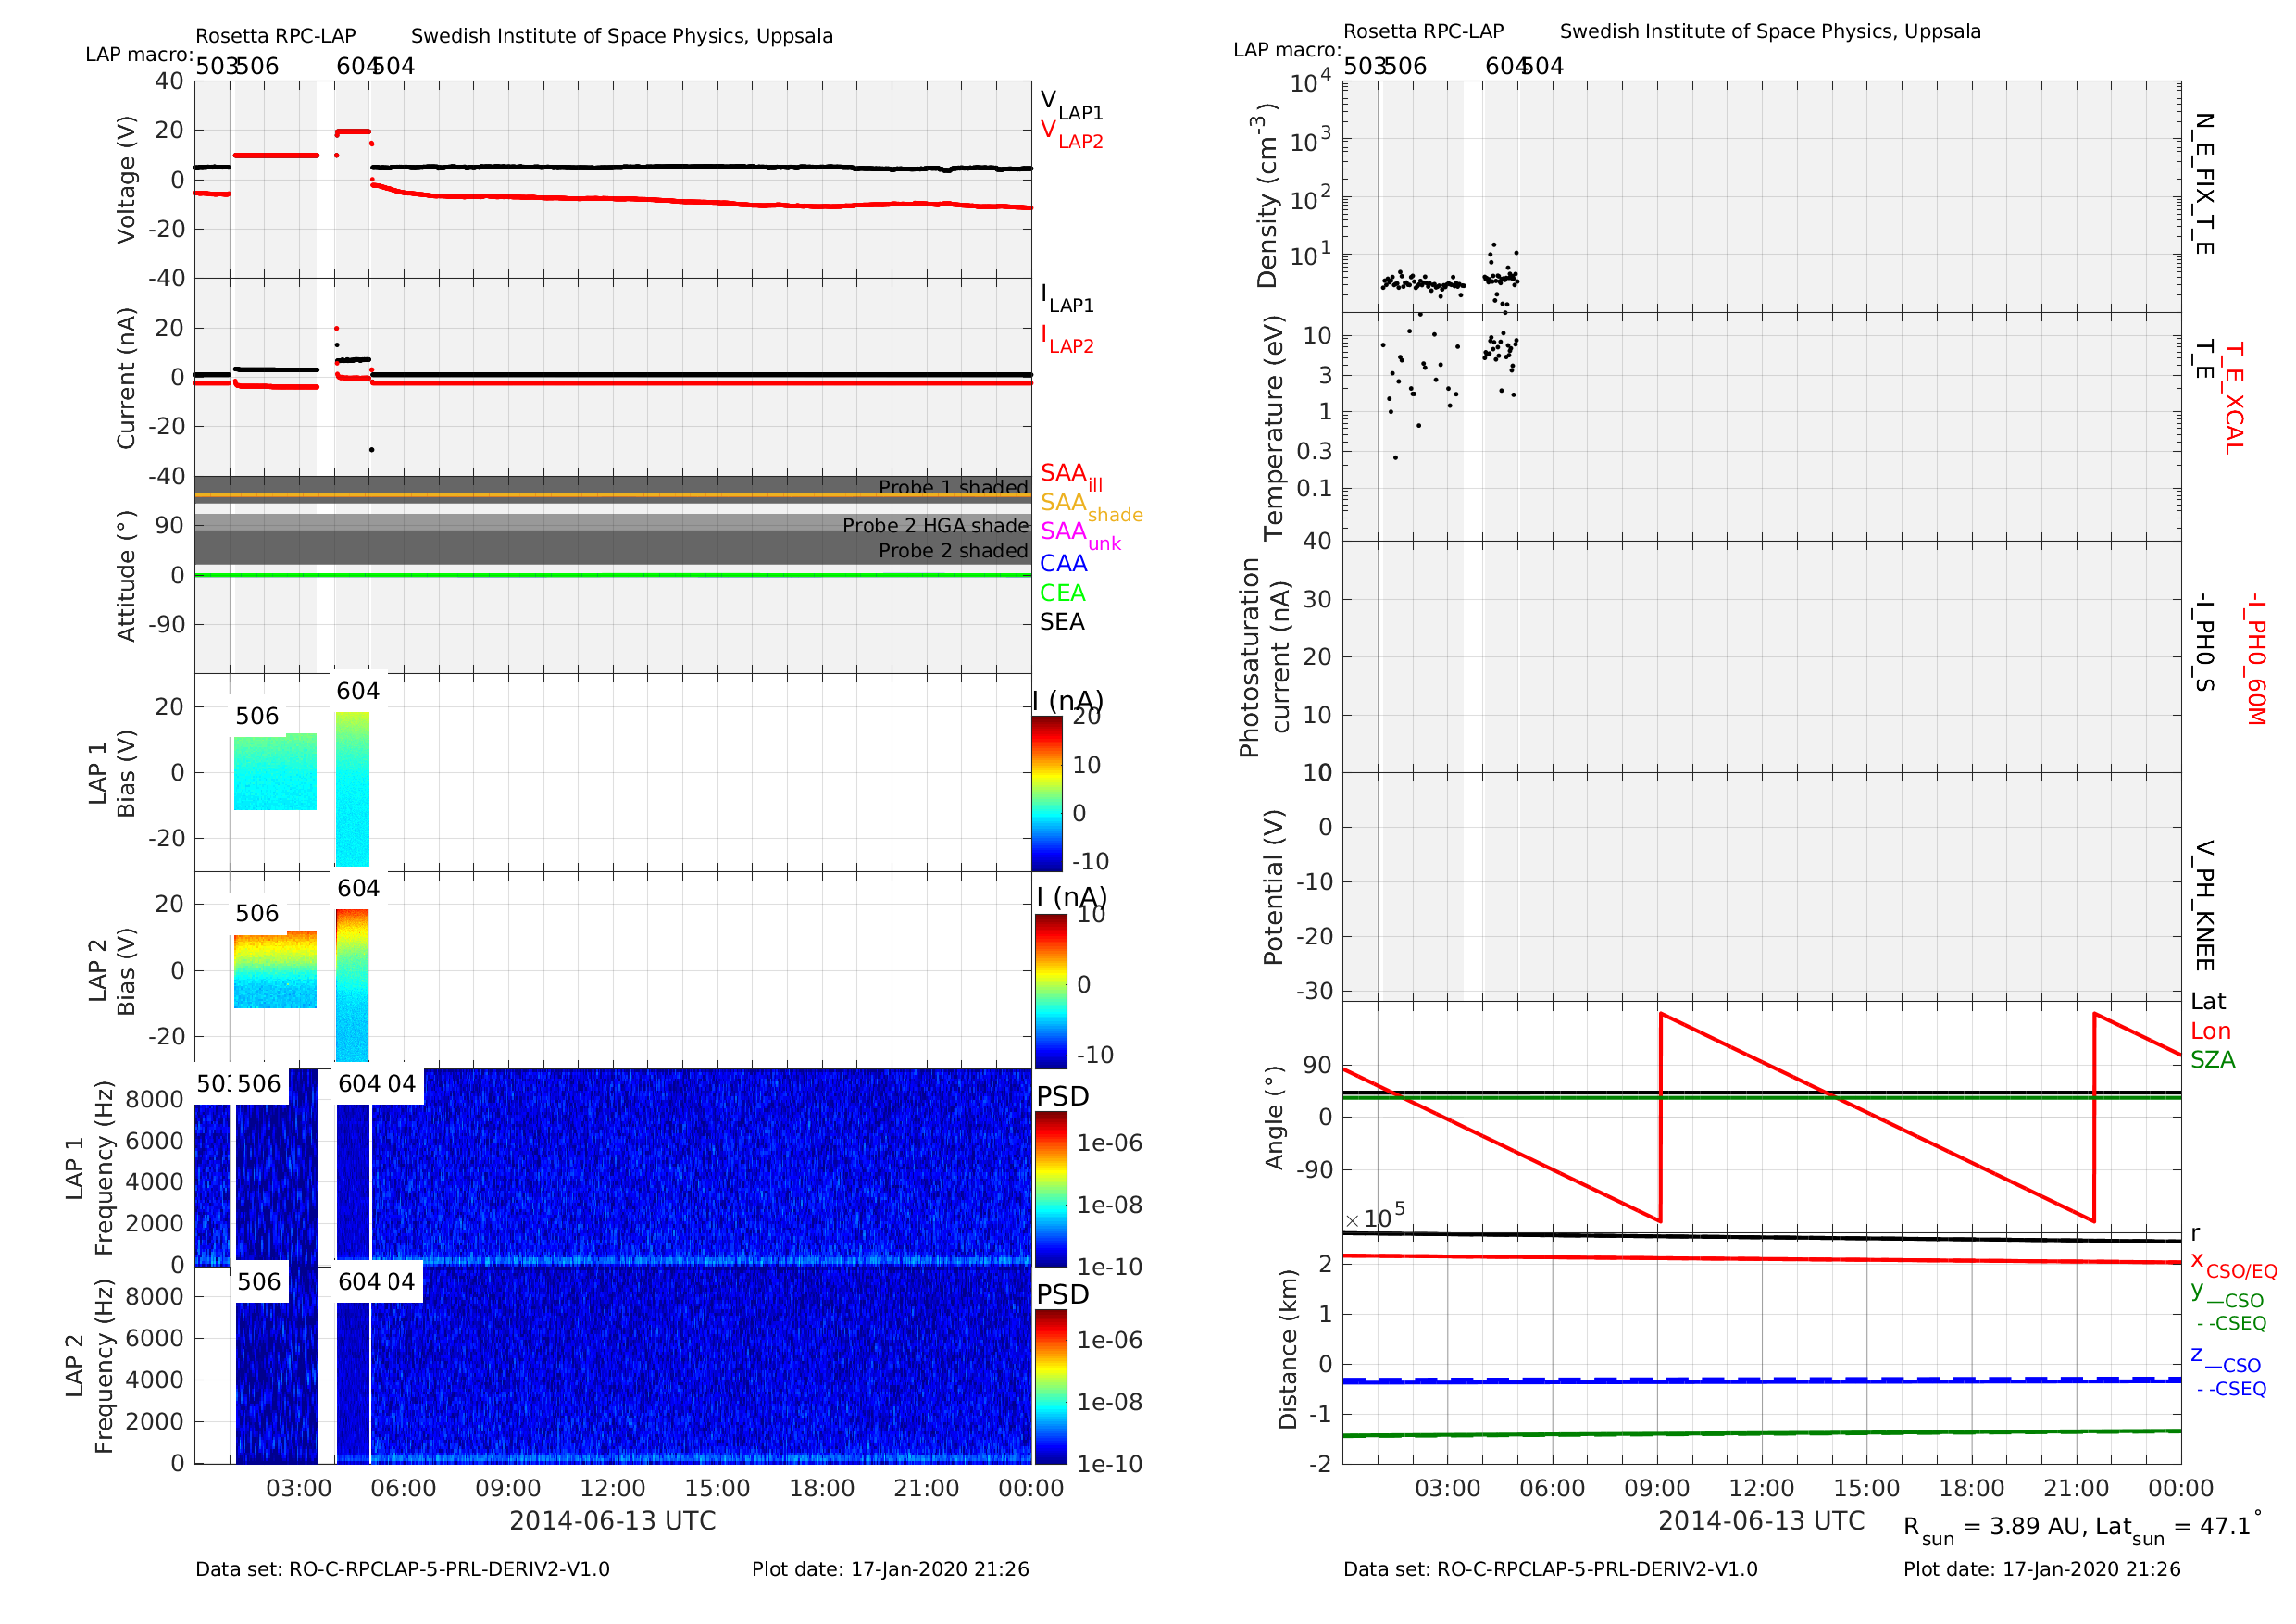
Task: Click the LAP 2 bias current colorbar
Action: coord(1051,991)
